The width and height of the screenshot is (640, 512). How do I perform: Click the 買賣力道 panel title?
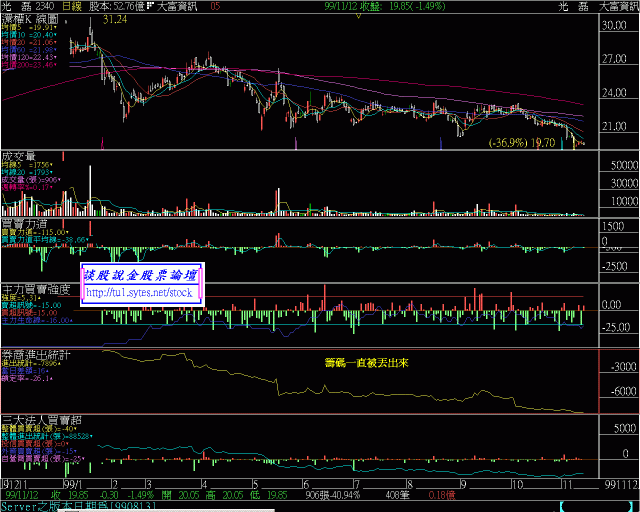coord(24,223)
